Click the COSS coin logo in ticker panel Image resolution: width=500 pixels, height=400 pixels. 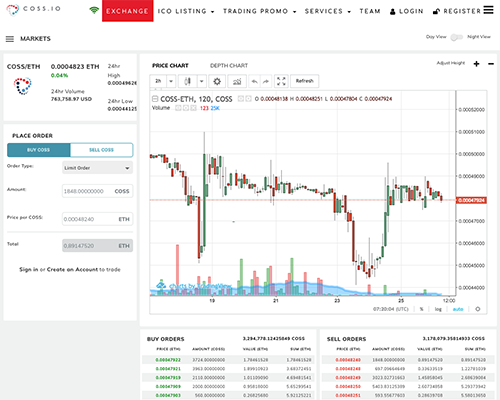click(x=23, y=86)
